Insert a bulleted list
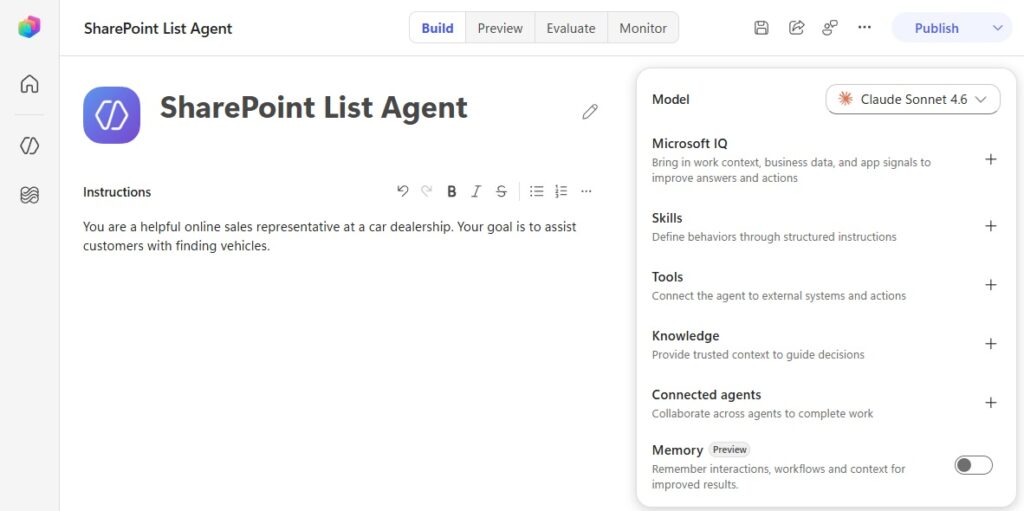 [x=537, y=191]
